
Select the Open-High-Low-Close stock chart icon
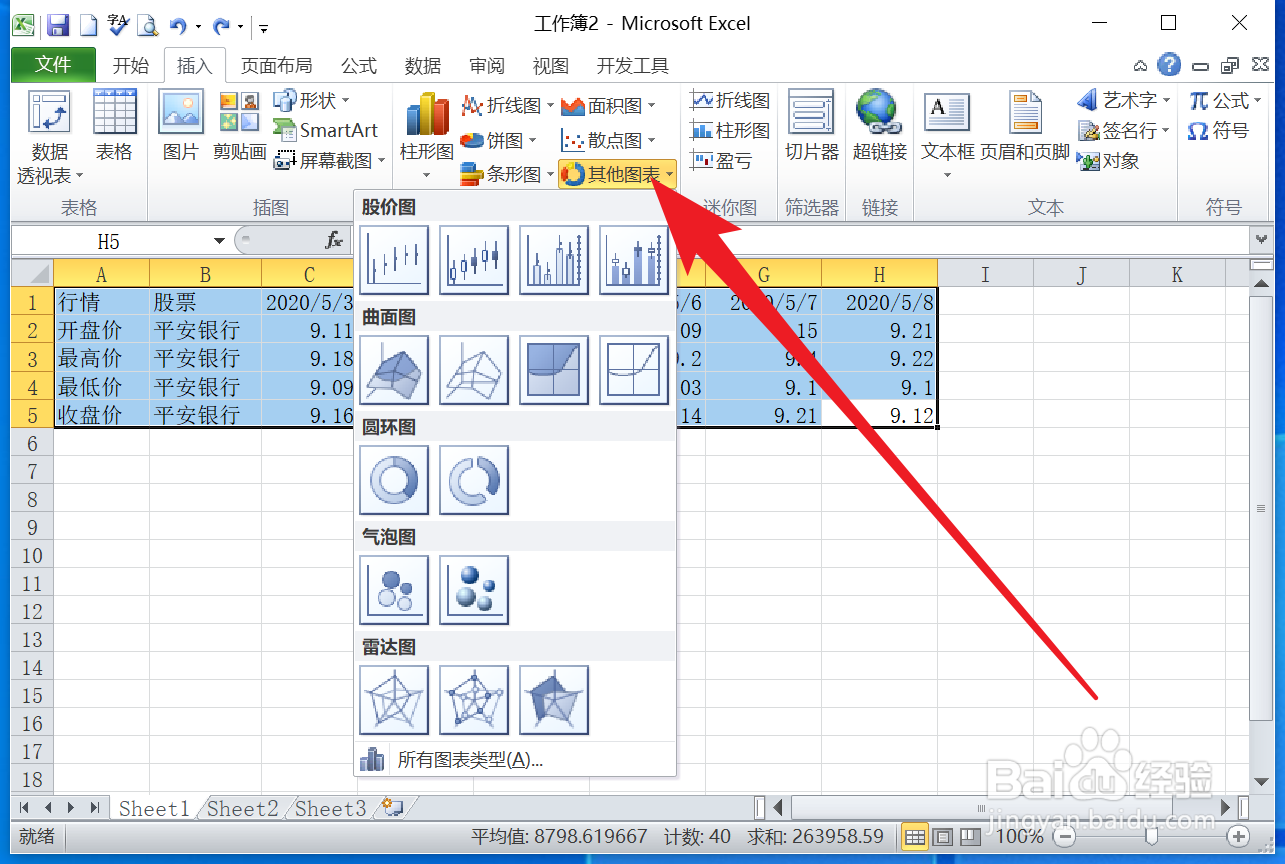(474, 260)
